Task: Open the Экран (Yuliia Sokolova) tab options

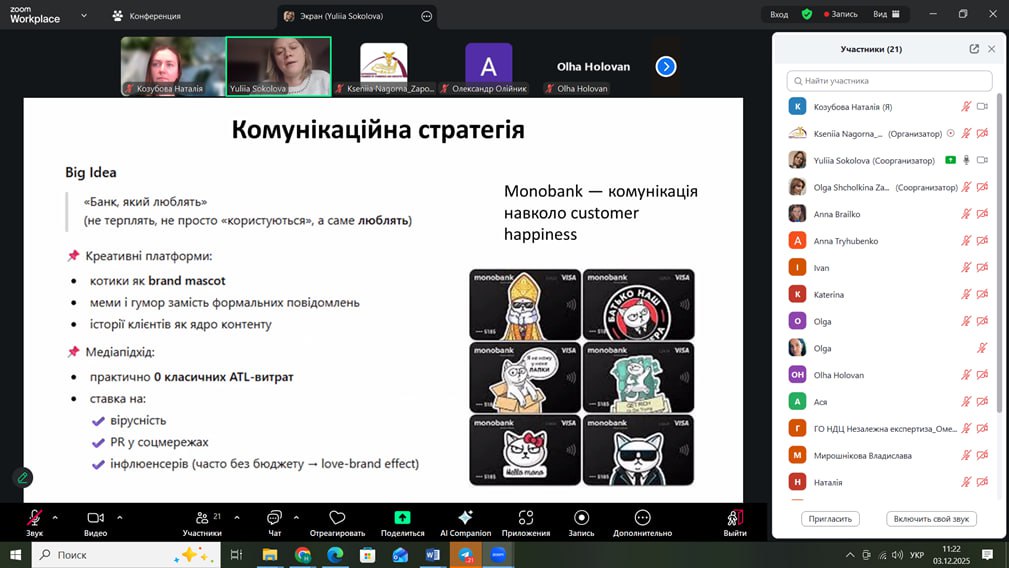Action: coord(427,16)
